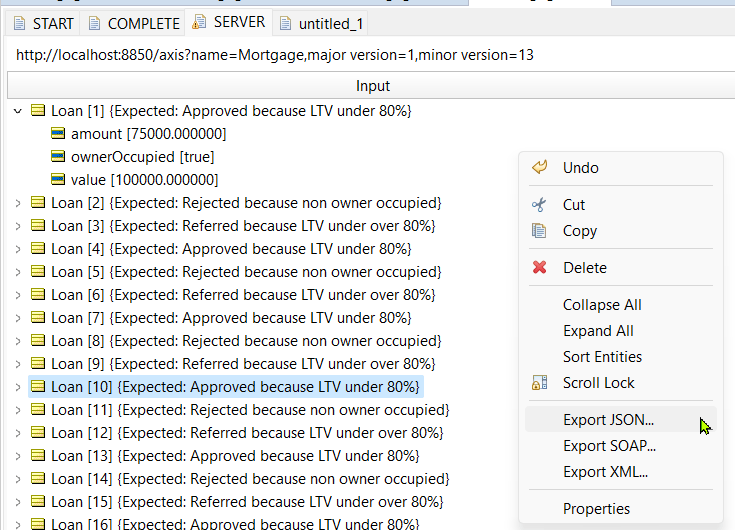Select Expand All in the context menu
The width and height of the screenshot is (735, 530).
point(598,331)
